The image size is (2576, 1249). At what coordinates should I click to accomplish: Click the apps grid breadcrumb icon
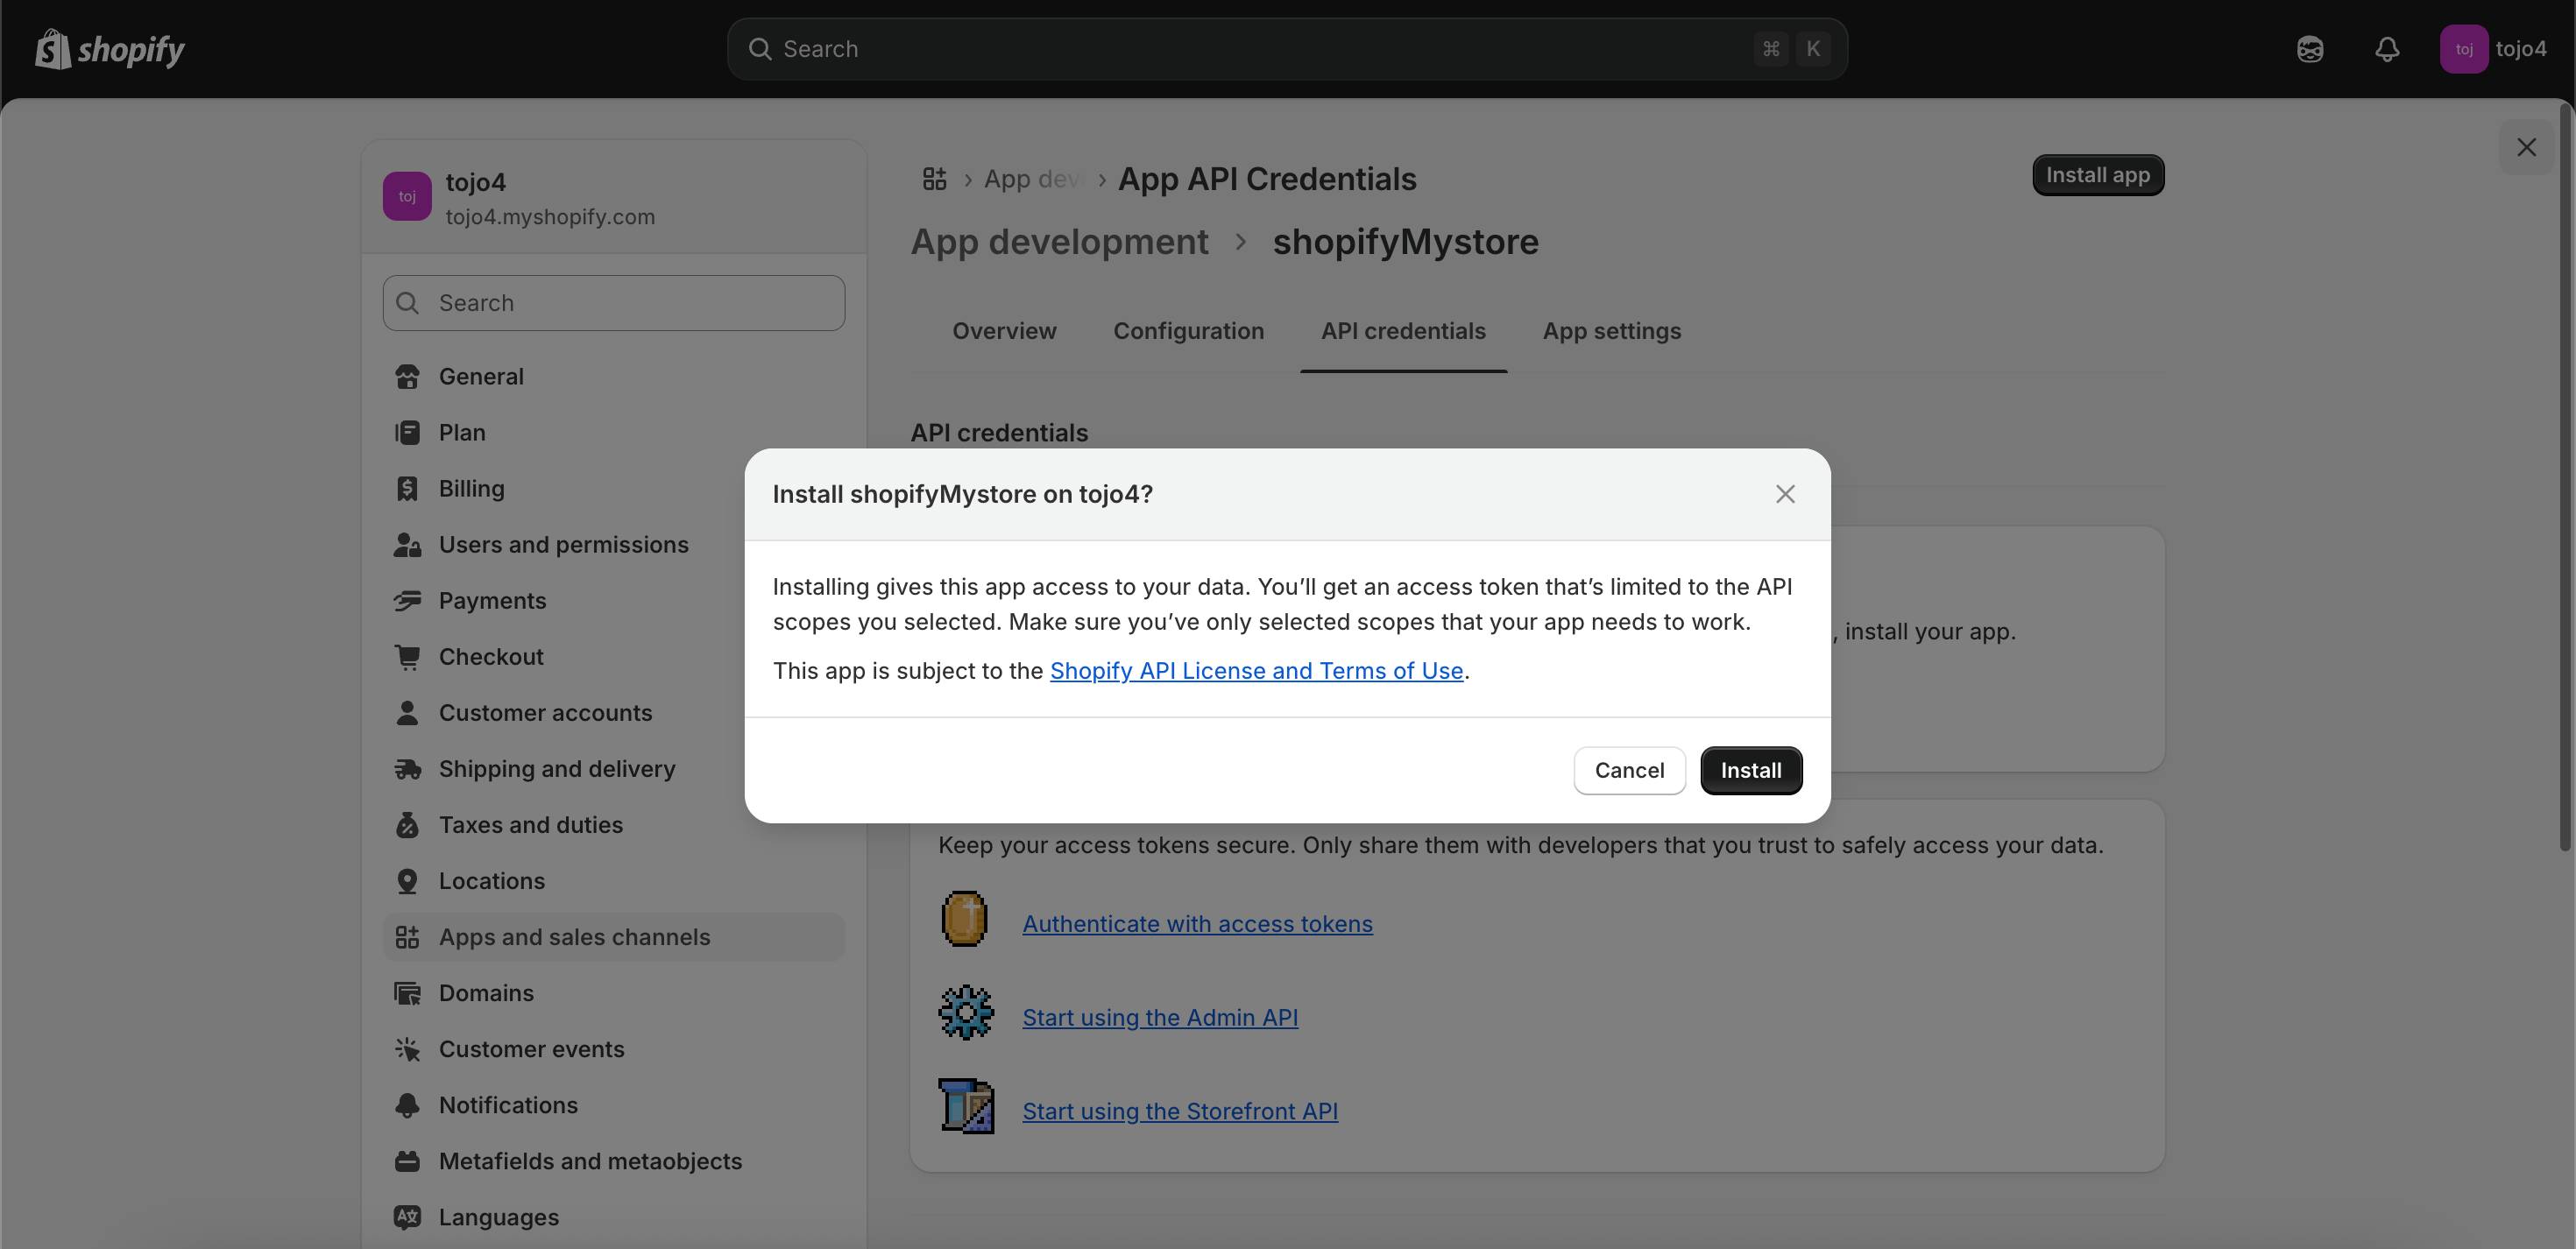(934, 179)
